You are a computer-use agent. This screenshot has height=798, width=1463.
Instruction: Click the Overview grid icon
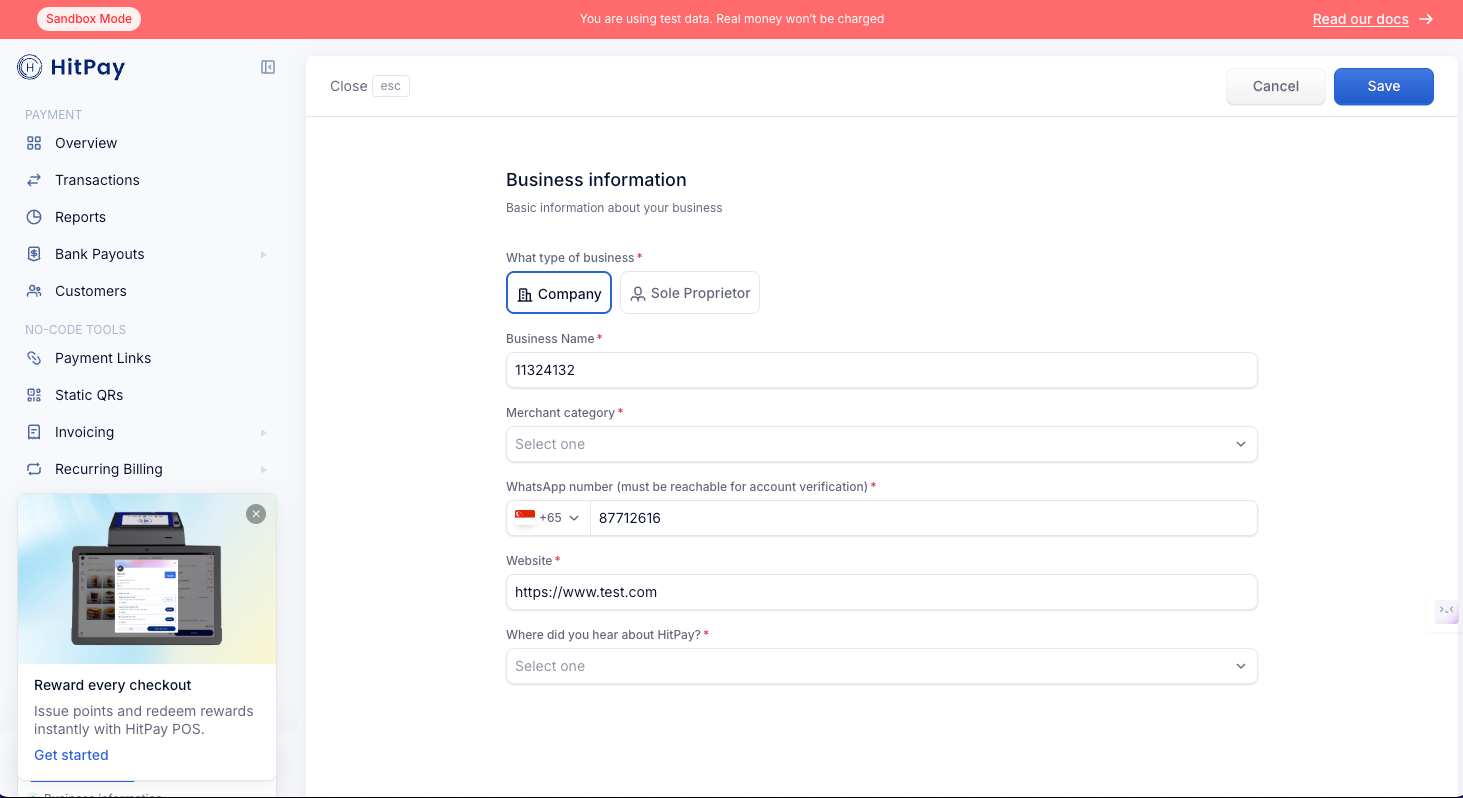point(34,143)
